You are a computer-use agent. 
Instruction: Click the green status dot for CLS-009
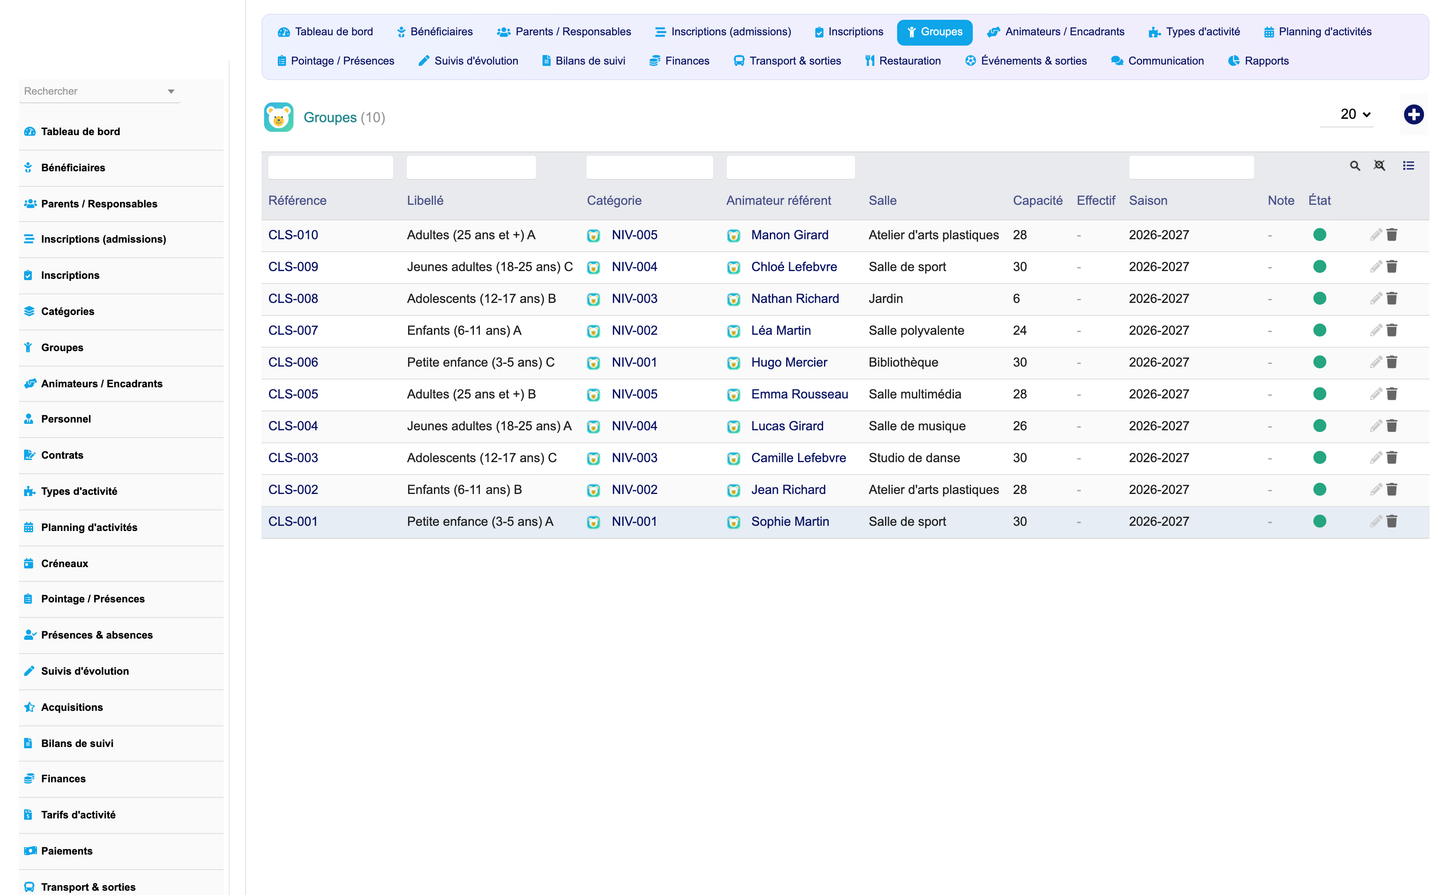pyautogui.click(x=1320, y=267)
